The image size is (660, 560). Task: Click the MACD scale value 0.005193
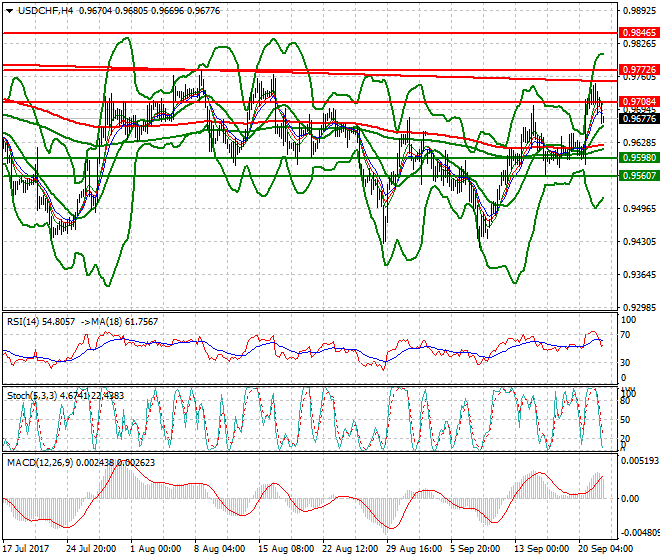click(x=640, y=461)
